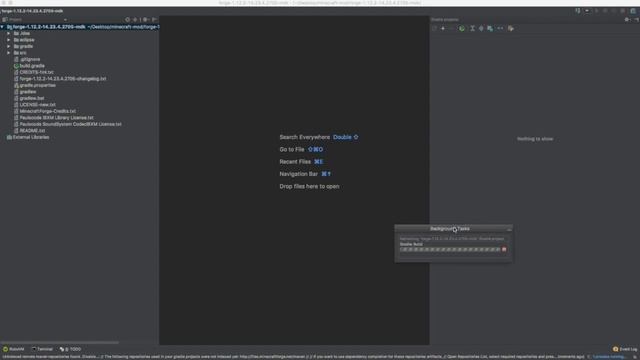Screen dimensions: 640x360
Task: Click the Project panel horizontal scrollbar
Action: tap(60, 343)
